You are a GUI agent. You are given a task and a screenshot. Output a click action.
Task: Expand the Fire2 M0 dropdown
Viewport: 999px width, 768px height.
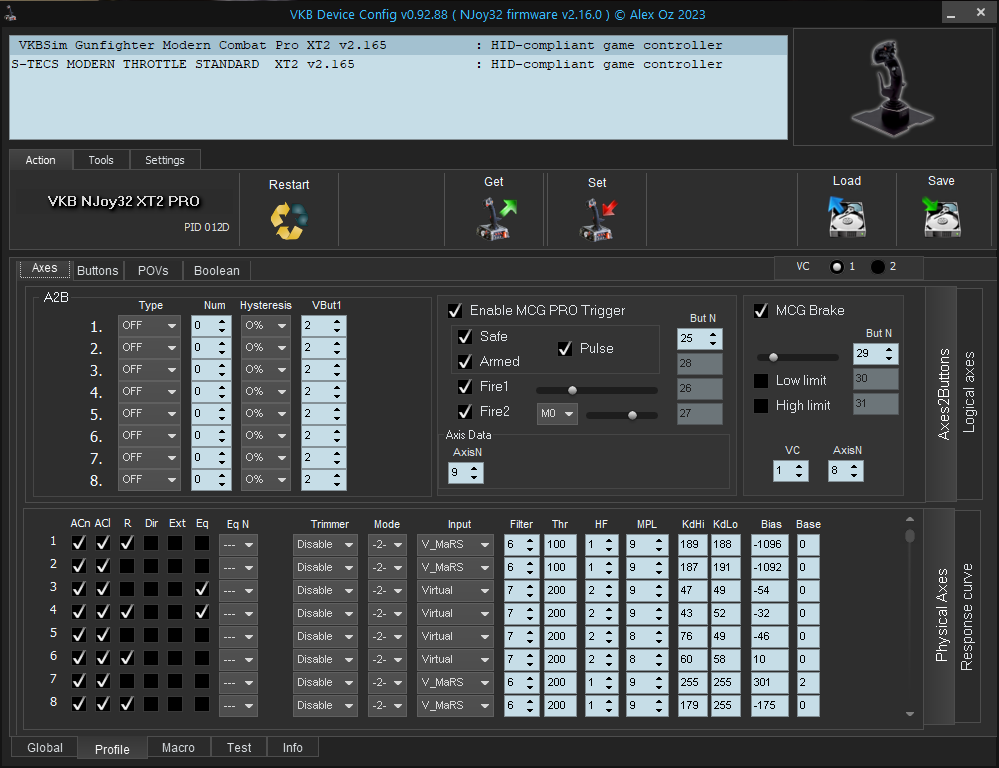(557, 413)
